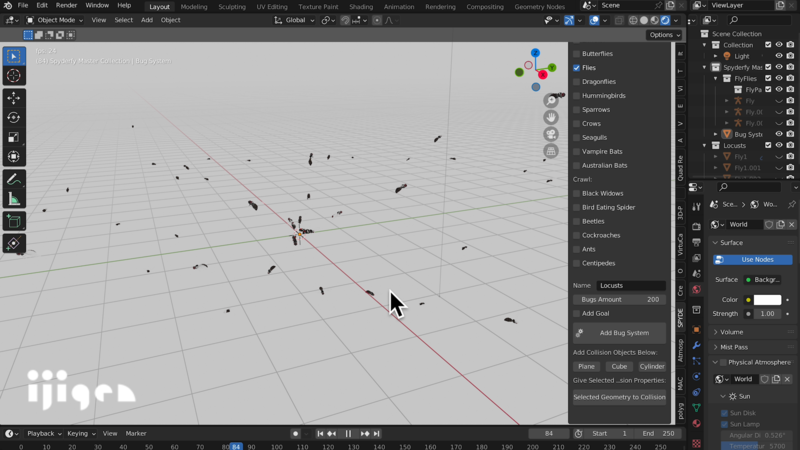Open the Render properties tab icon

[x=696, y=226]
